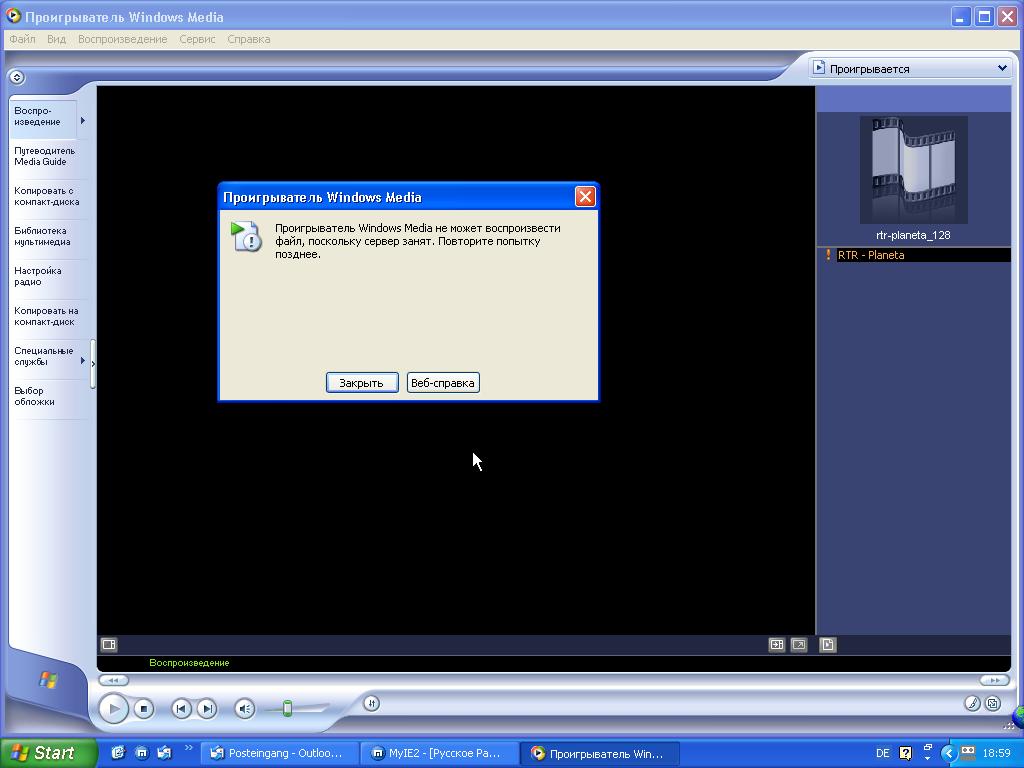Click the Stop button
This screenshot has width=1024, height=768.
(144, 709)
